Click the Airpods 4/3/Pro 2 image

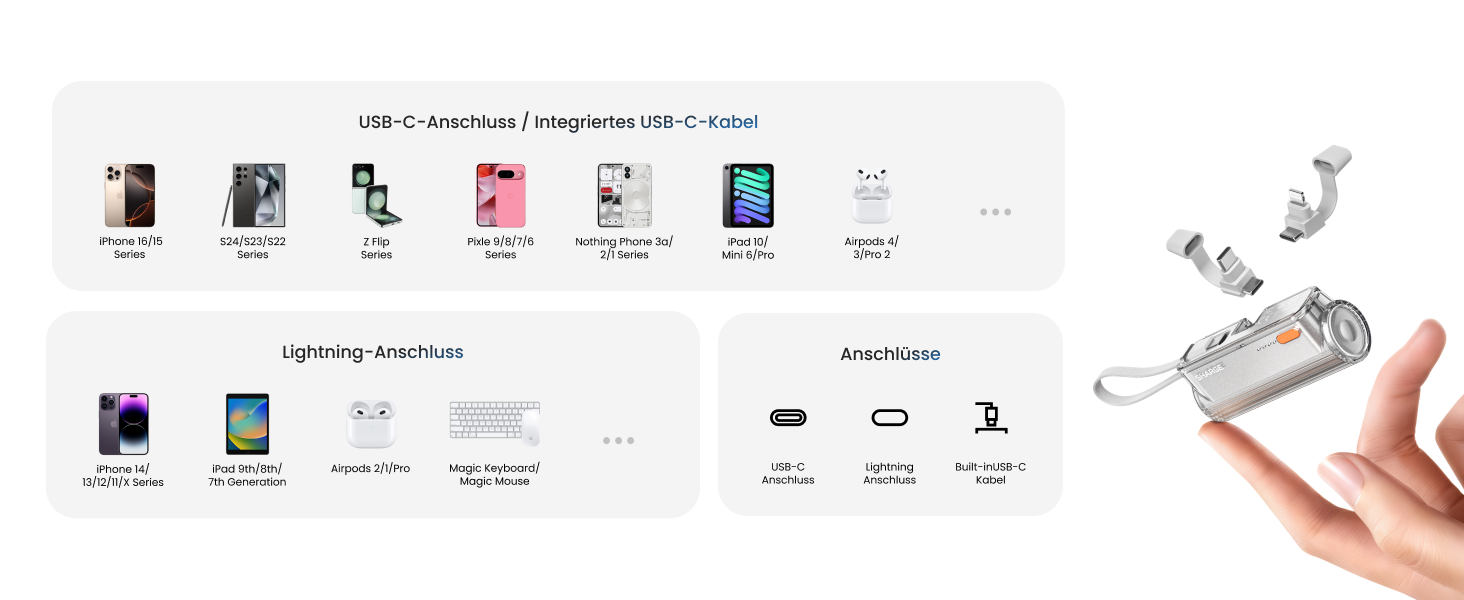pyautogui.click(x=871, y=196)
